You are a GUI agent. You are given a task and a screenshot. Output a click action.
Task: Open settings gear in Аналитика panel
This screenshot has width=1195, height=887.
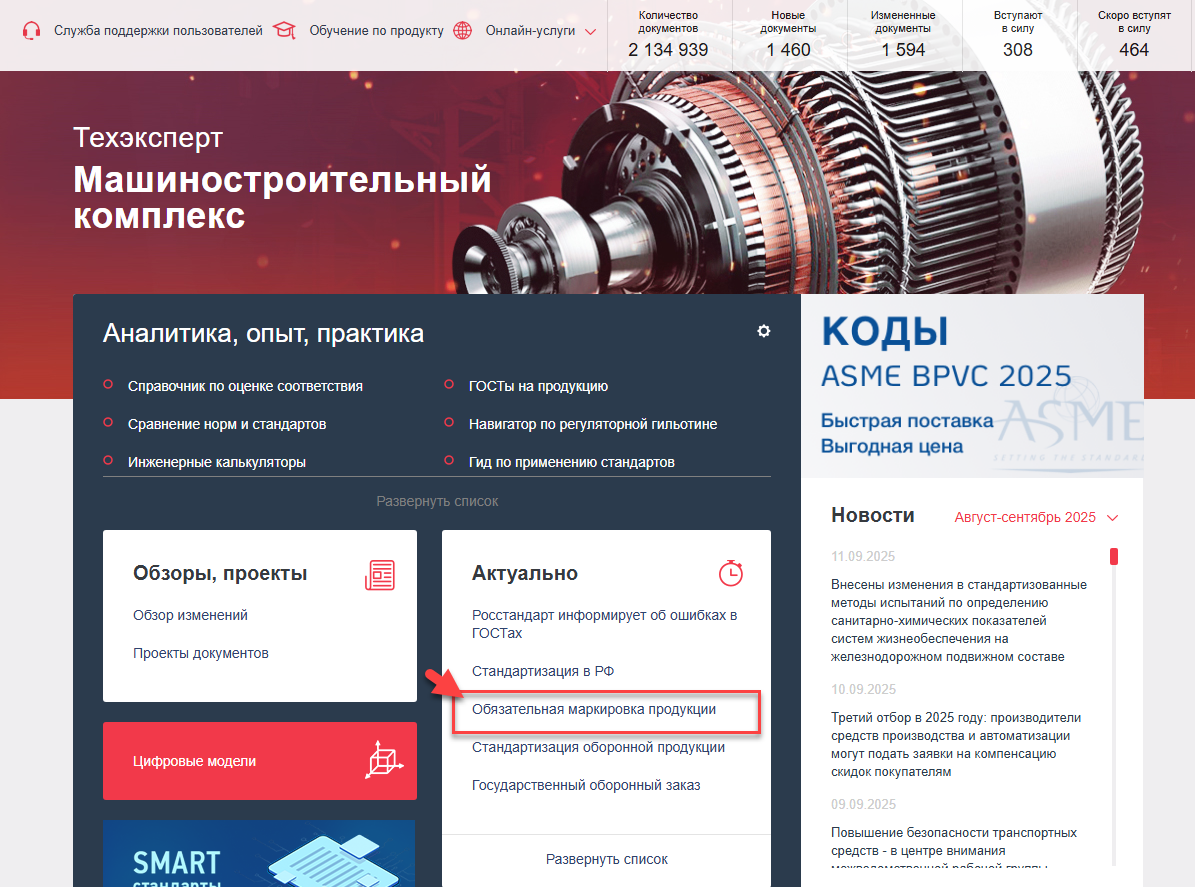point(764,331)
